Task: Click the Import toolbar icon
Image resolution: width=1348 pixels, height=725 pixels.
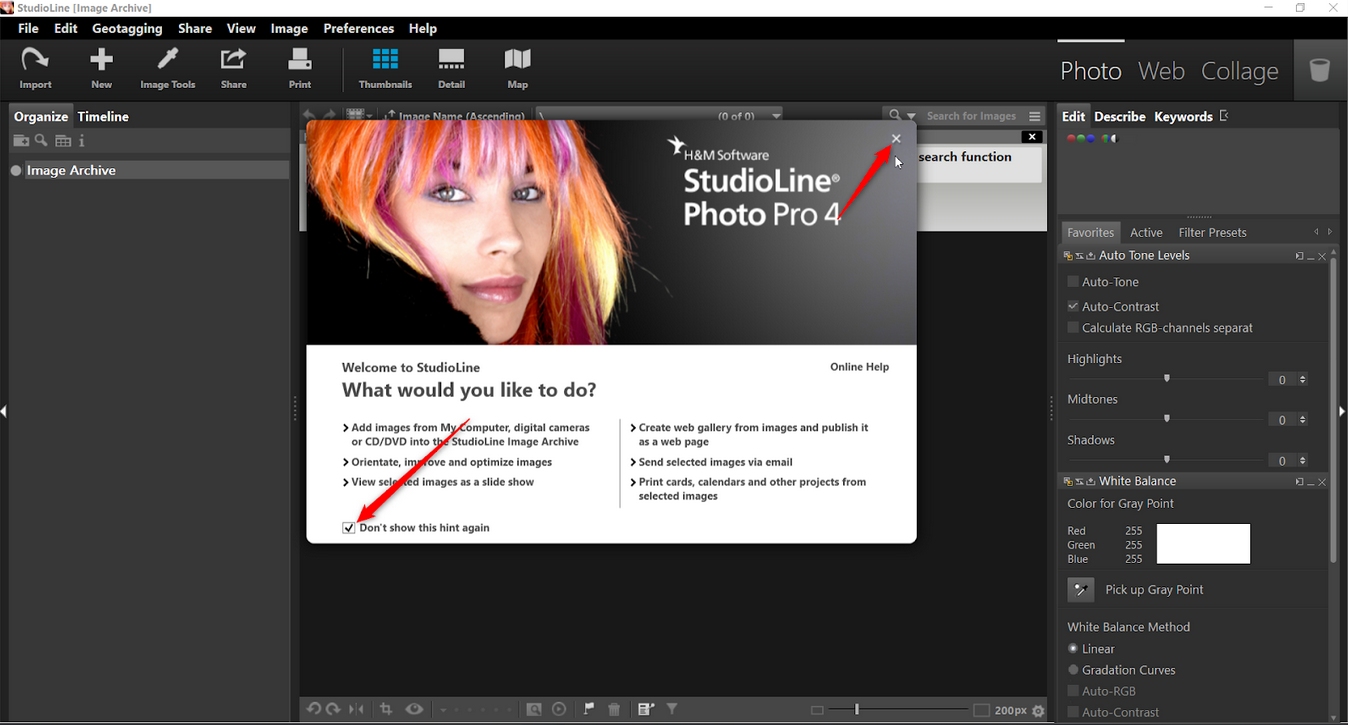Action: click(x=35, y=69)
